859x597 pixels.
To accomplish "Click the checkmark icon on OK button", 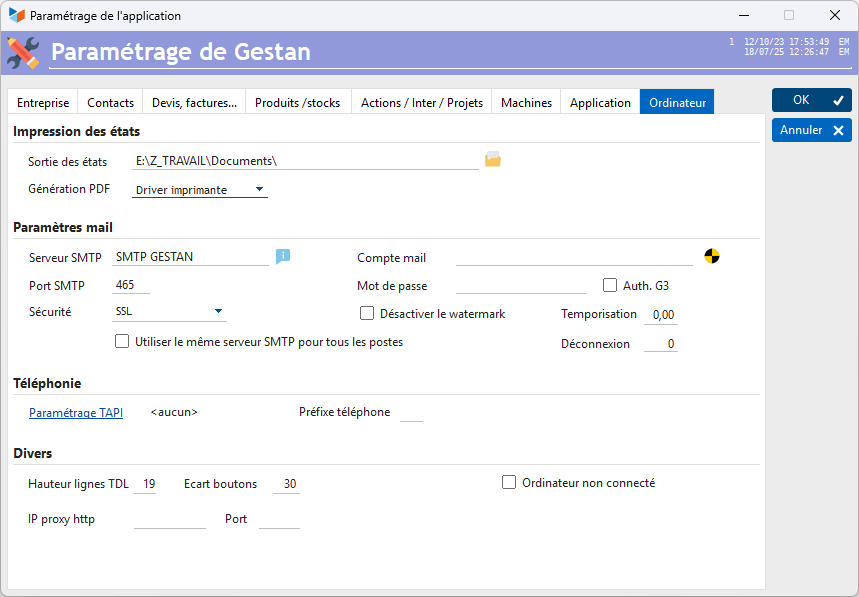I will (x=838, y=100).
